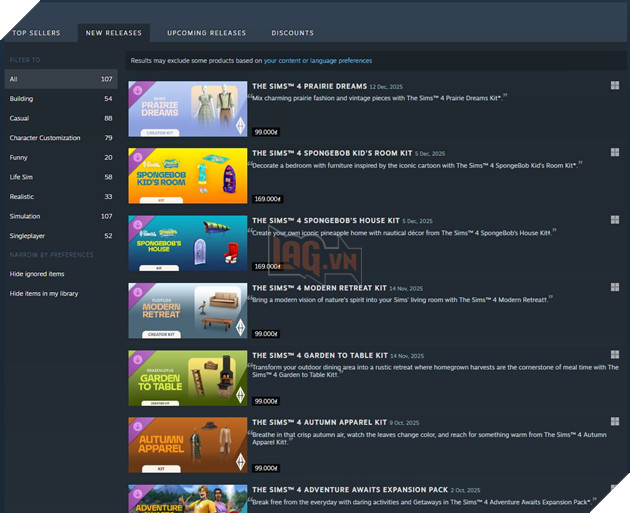This screenshot has height=513, width=630.
Task: Click Windows platform icon on Prairie Dreams row
Action: pyautogui.click(x=615, y=87)
